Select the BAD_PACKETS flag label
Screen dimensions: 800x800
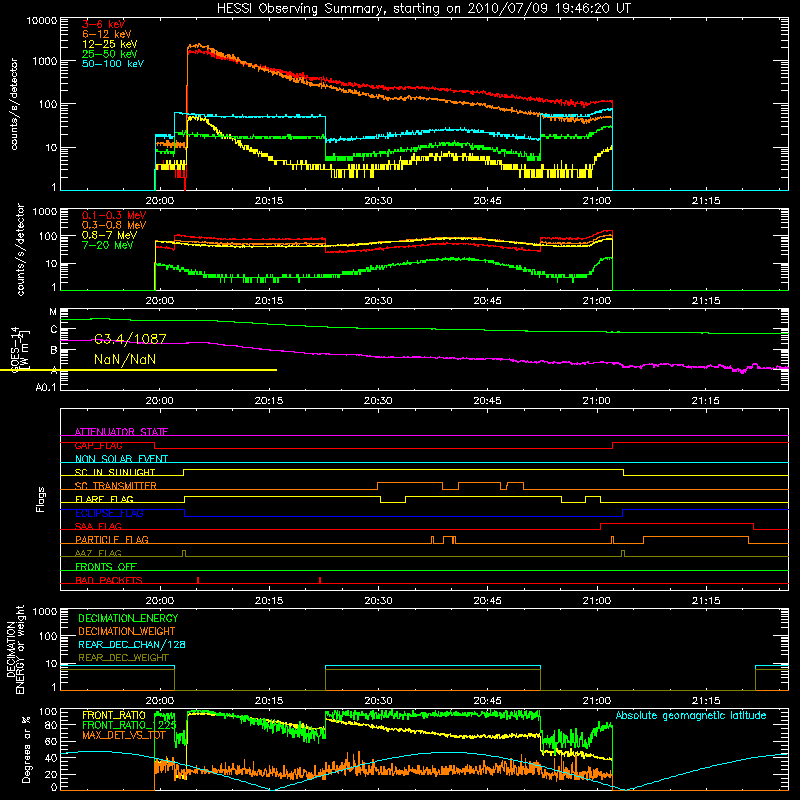coord(109,580)
